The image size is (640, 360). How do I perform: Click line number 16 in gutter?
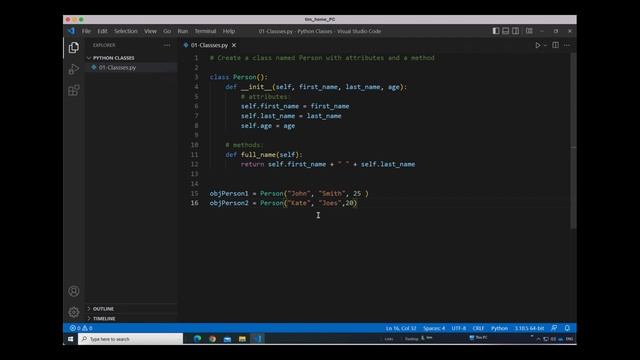click(194, 203)
